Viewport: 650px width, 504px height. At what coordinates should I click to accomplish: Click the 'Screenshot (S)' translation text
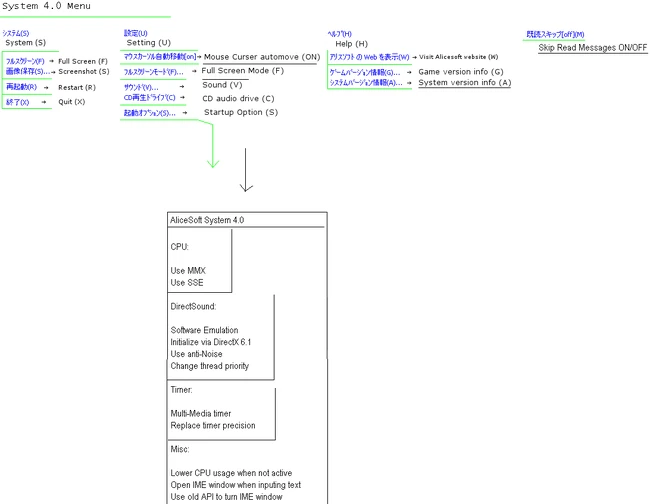[84, 71]
